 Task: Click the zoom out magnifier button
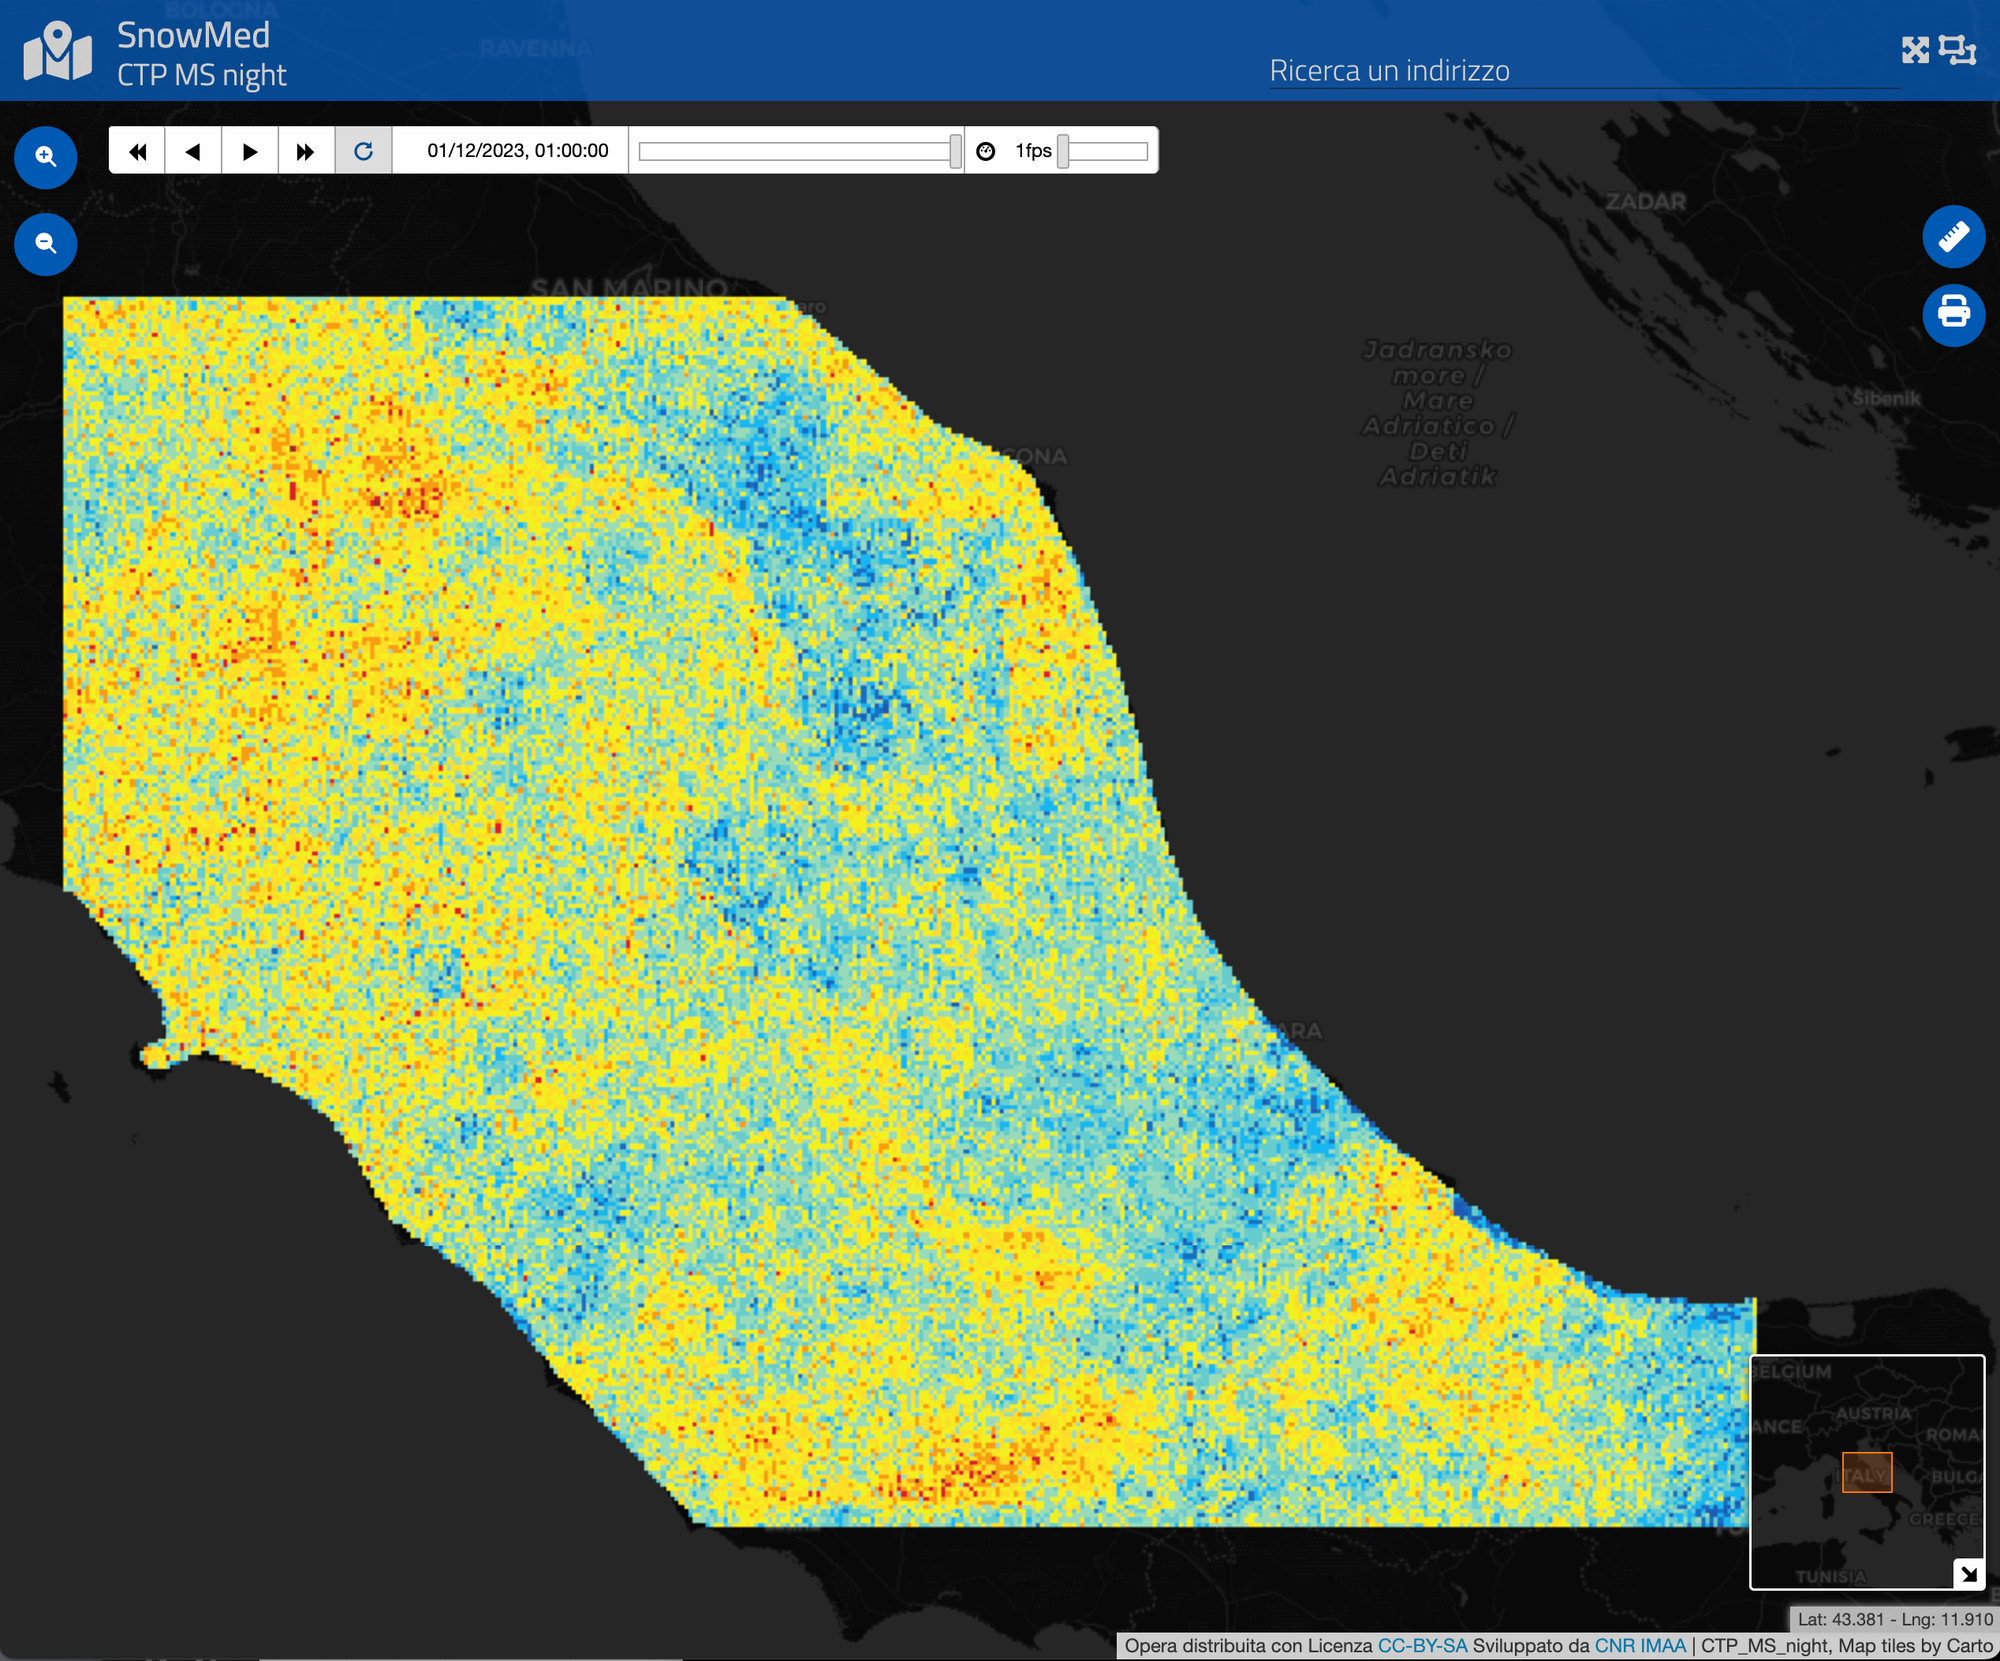tap(45, 244)
